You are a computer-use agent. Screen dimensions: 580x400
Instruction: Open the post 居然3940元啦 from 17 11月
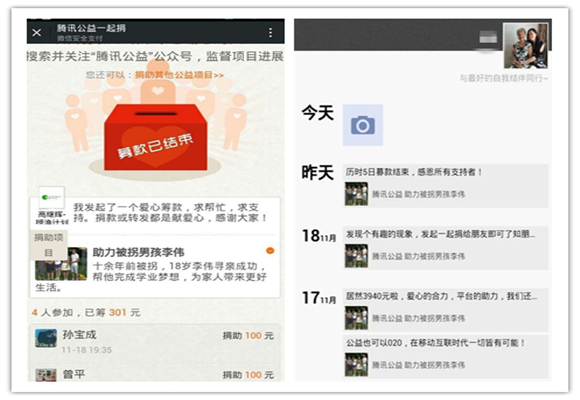(x=441, y=296)
